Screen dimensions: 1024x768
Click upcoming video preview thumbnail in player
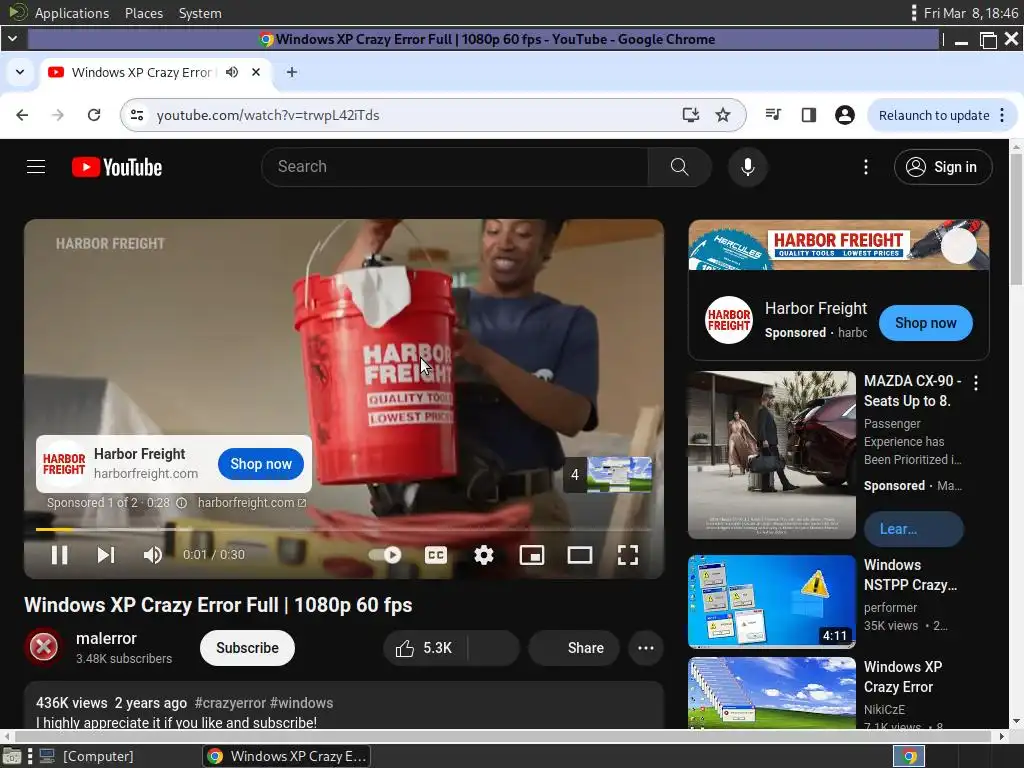618,474
